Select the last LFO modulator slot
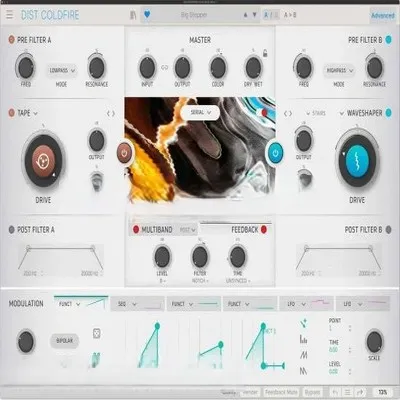Image resolution: width=400 pixels, height=400 pixels. [363, 304]
